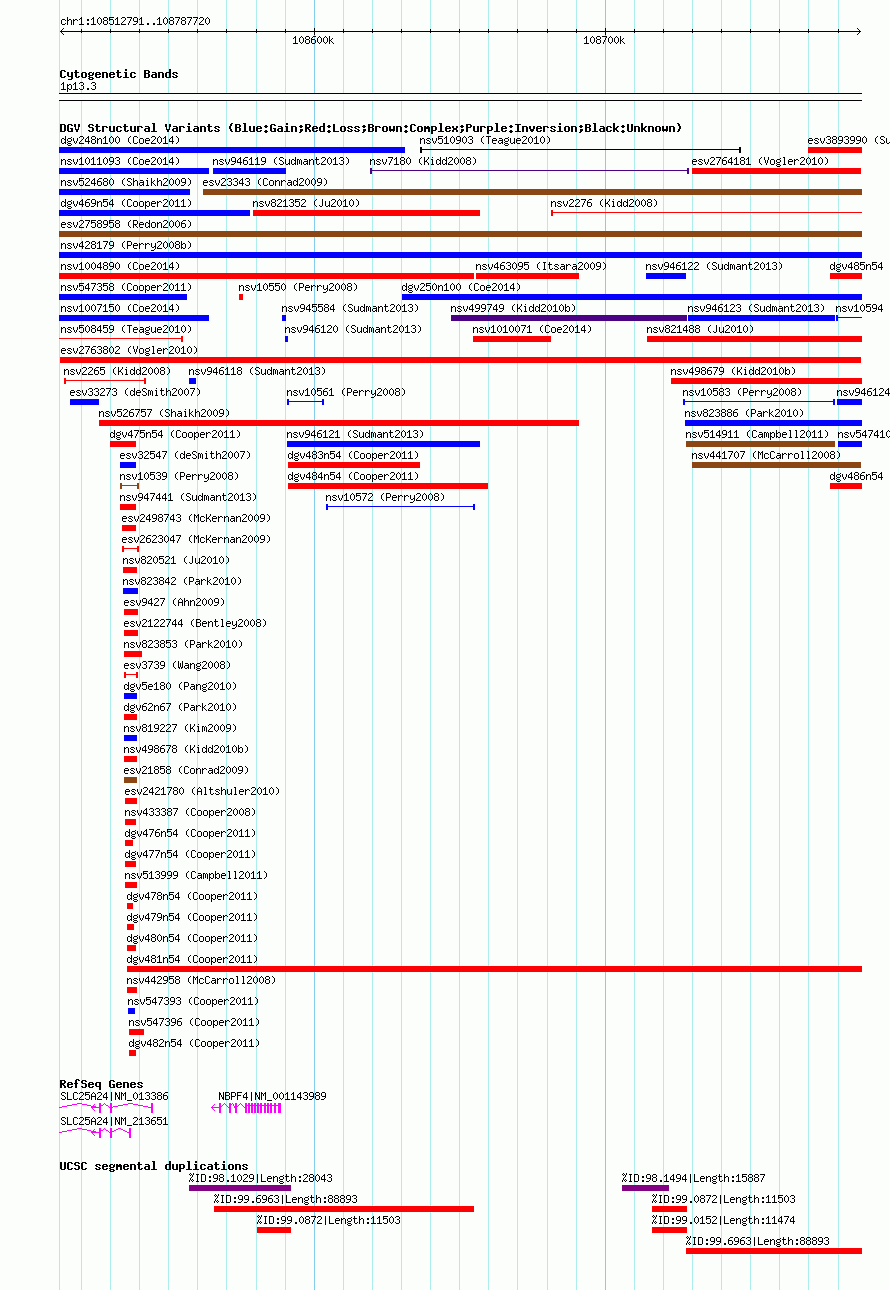Open nsv945584 (Sudmant2013) variant
The image size is (890, 1290).
pos(350,309)
